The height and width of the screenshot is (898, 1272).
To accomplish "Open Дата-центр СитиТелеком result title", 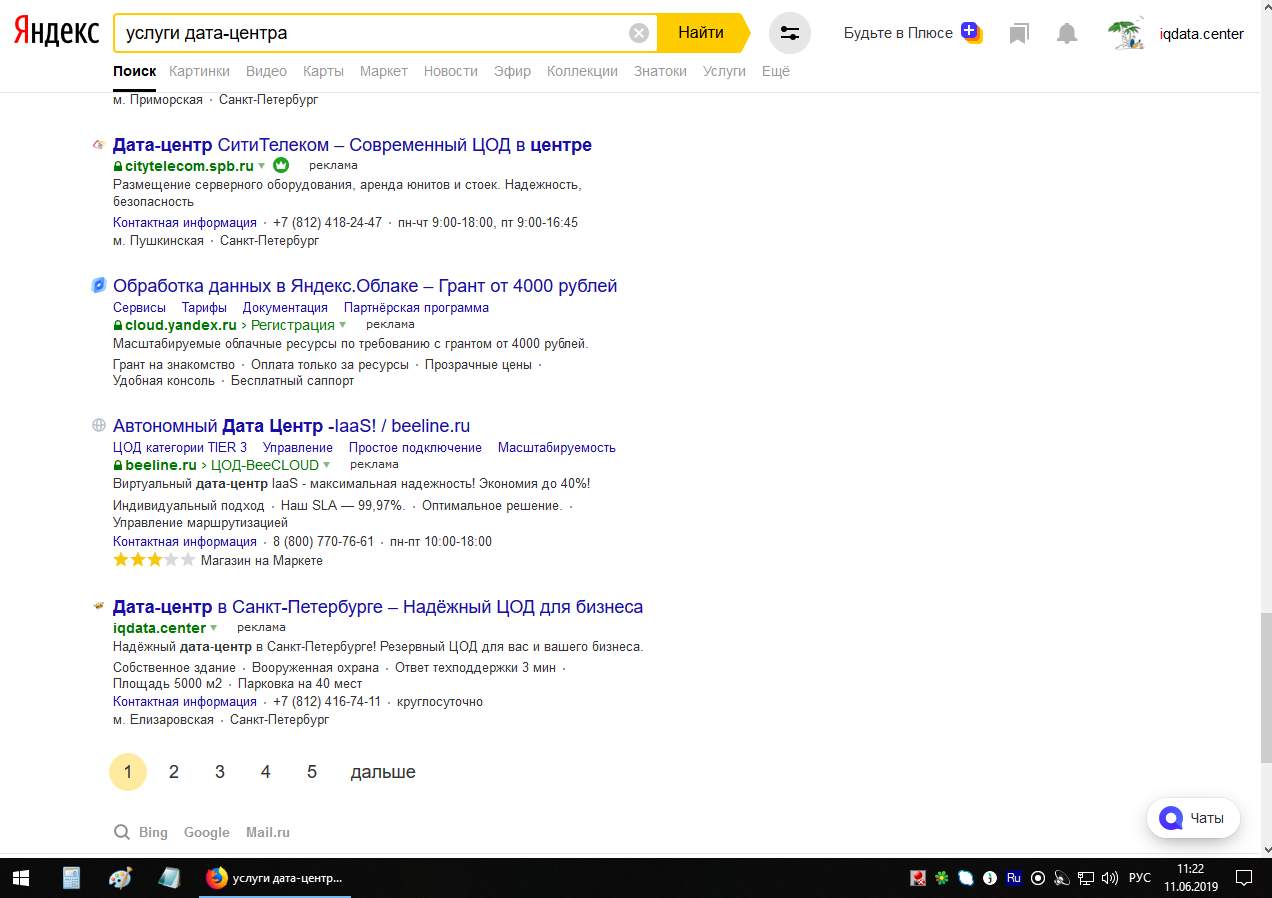I will (352, 145).
